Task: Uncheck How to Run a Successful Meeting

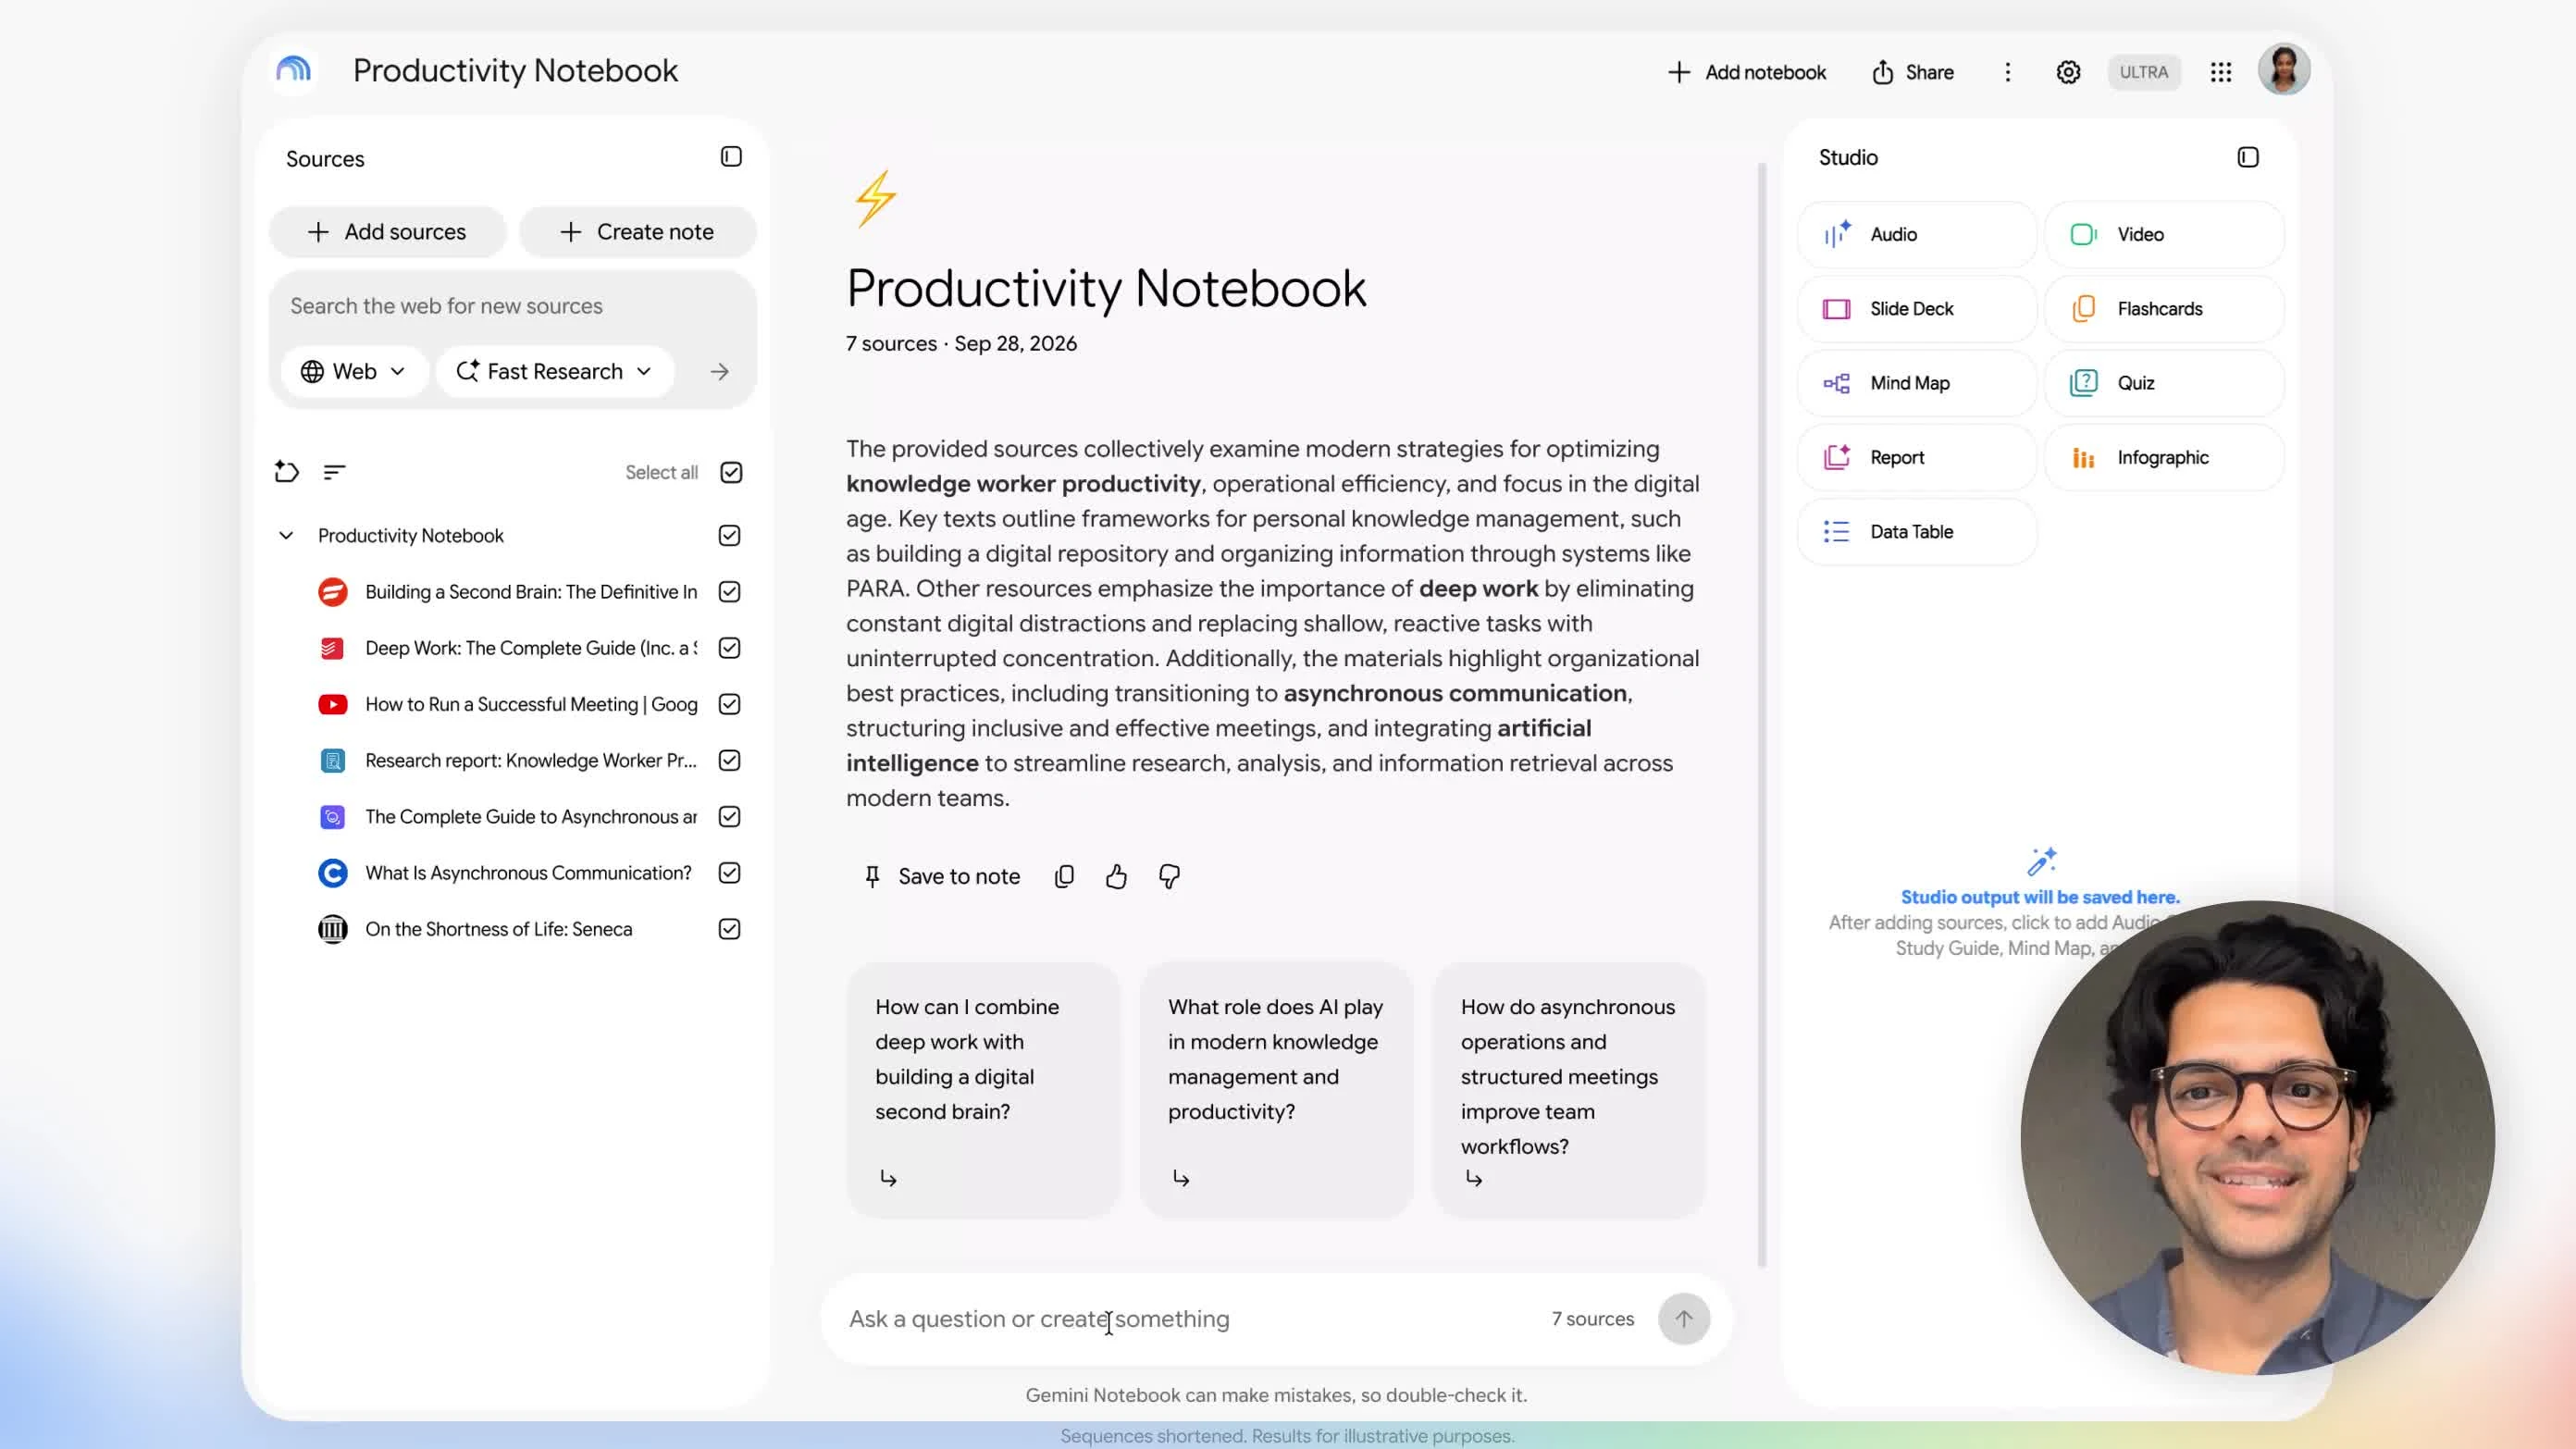Action: (x=729, y=704)
